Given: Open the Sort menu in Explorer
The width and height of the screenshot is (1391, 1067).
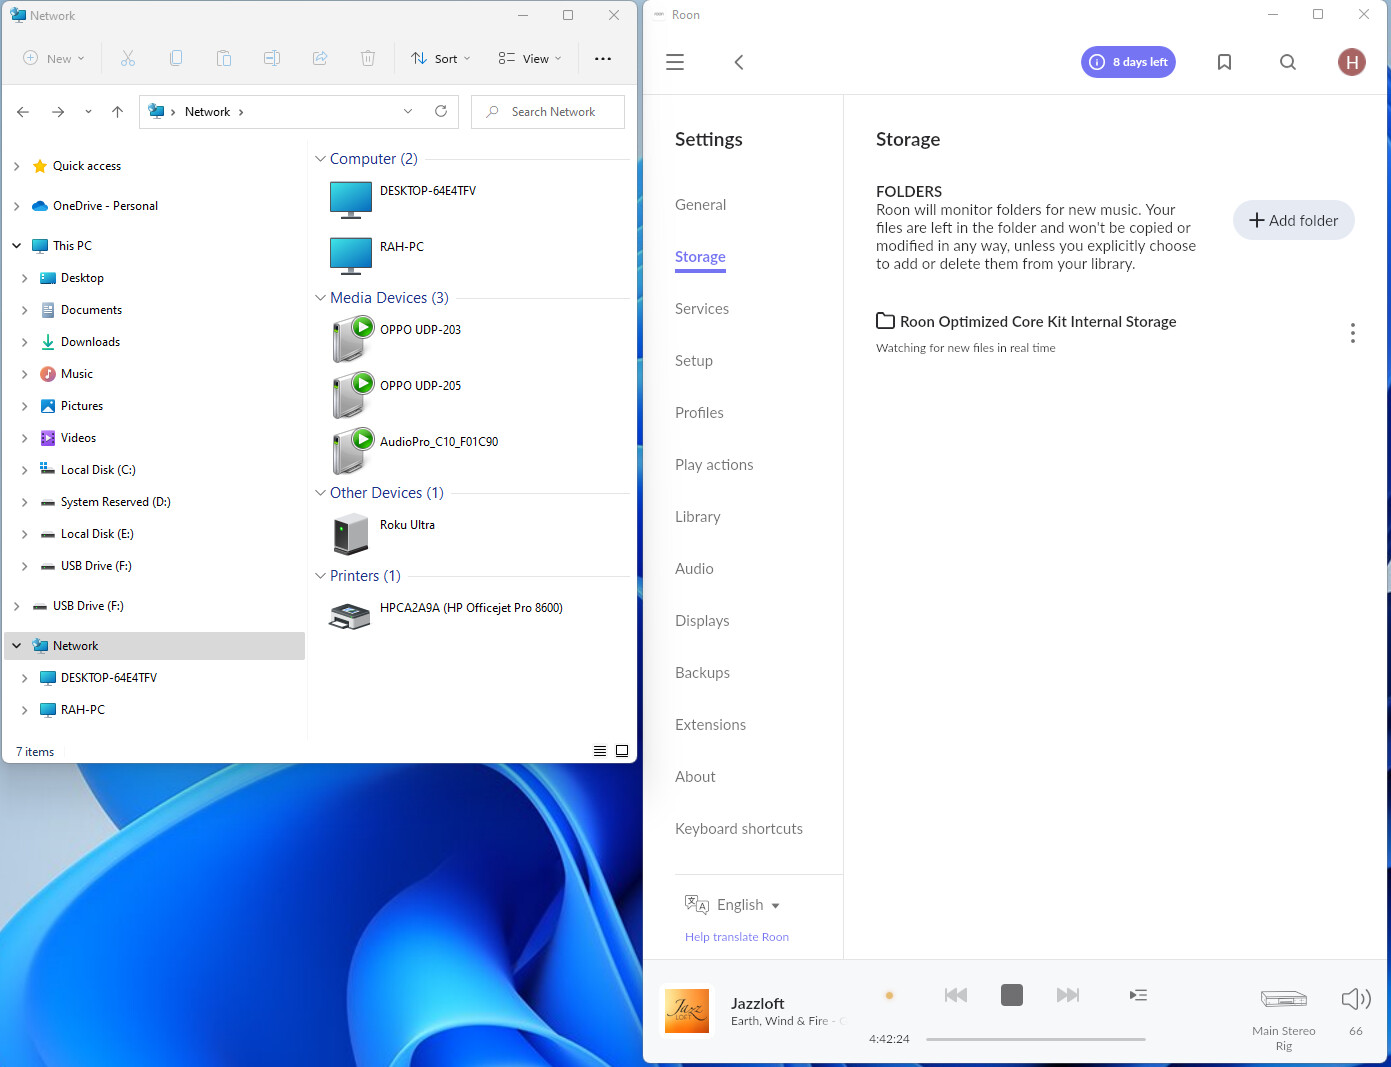Looking at the screenshot, I should (x=440, y=59).
